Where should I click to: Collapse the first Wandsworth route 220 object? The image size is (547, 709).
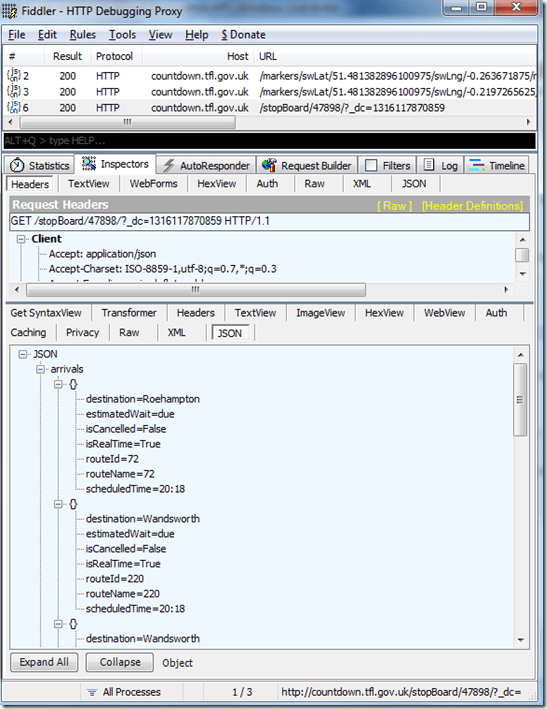58,504
